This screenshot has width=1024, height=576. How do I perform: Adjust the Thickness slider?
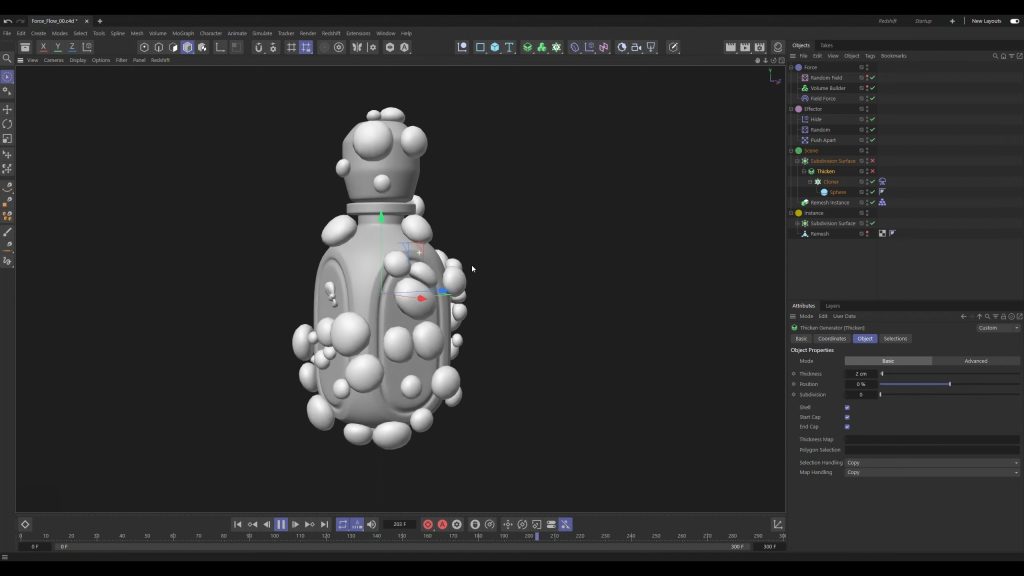coord(950,374)
